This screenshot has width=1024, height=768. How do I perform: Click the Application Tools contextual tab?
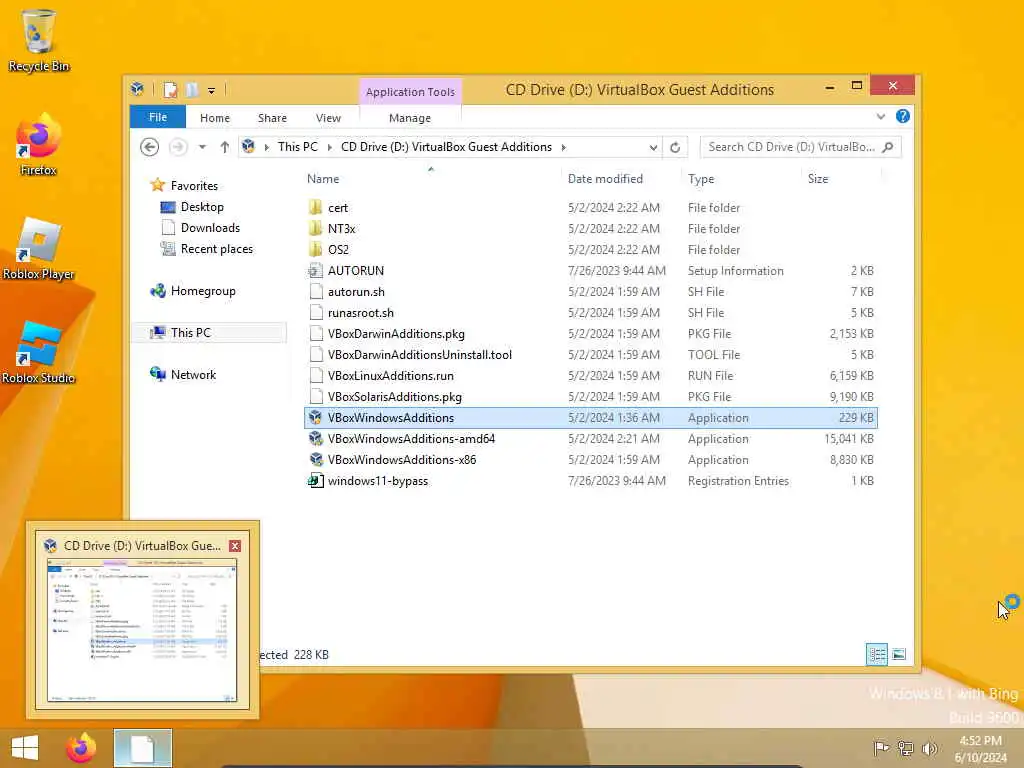tap(410, 92)
